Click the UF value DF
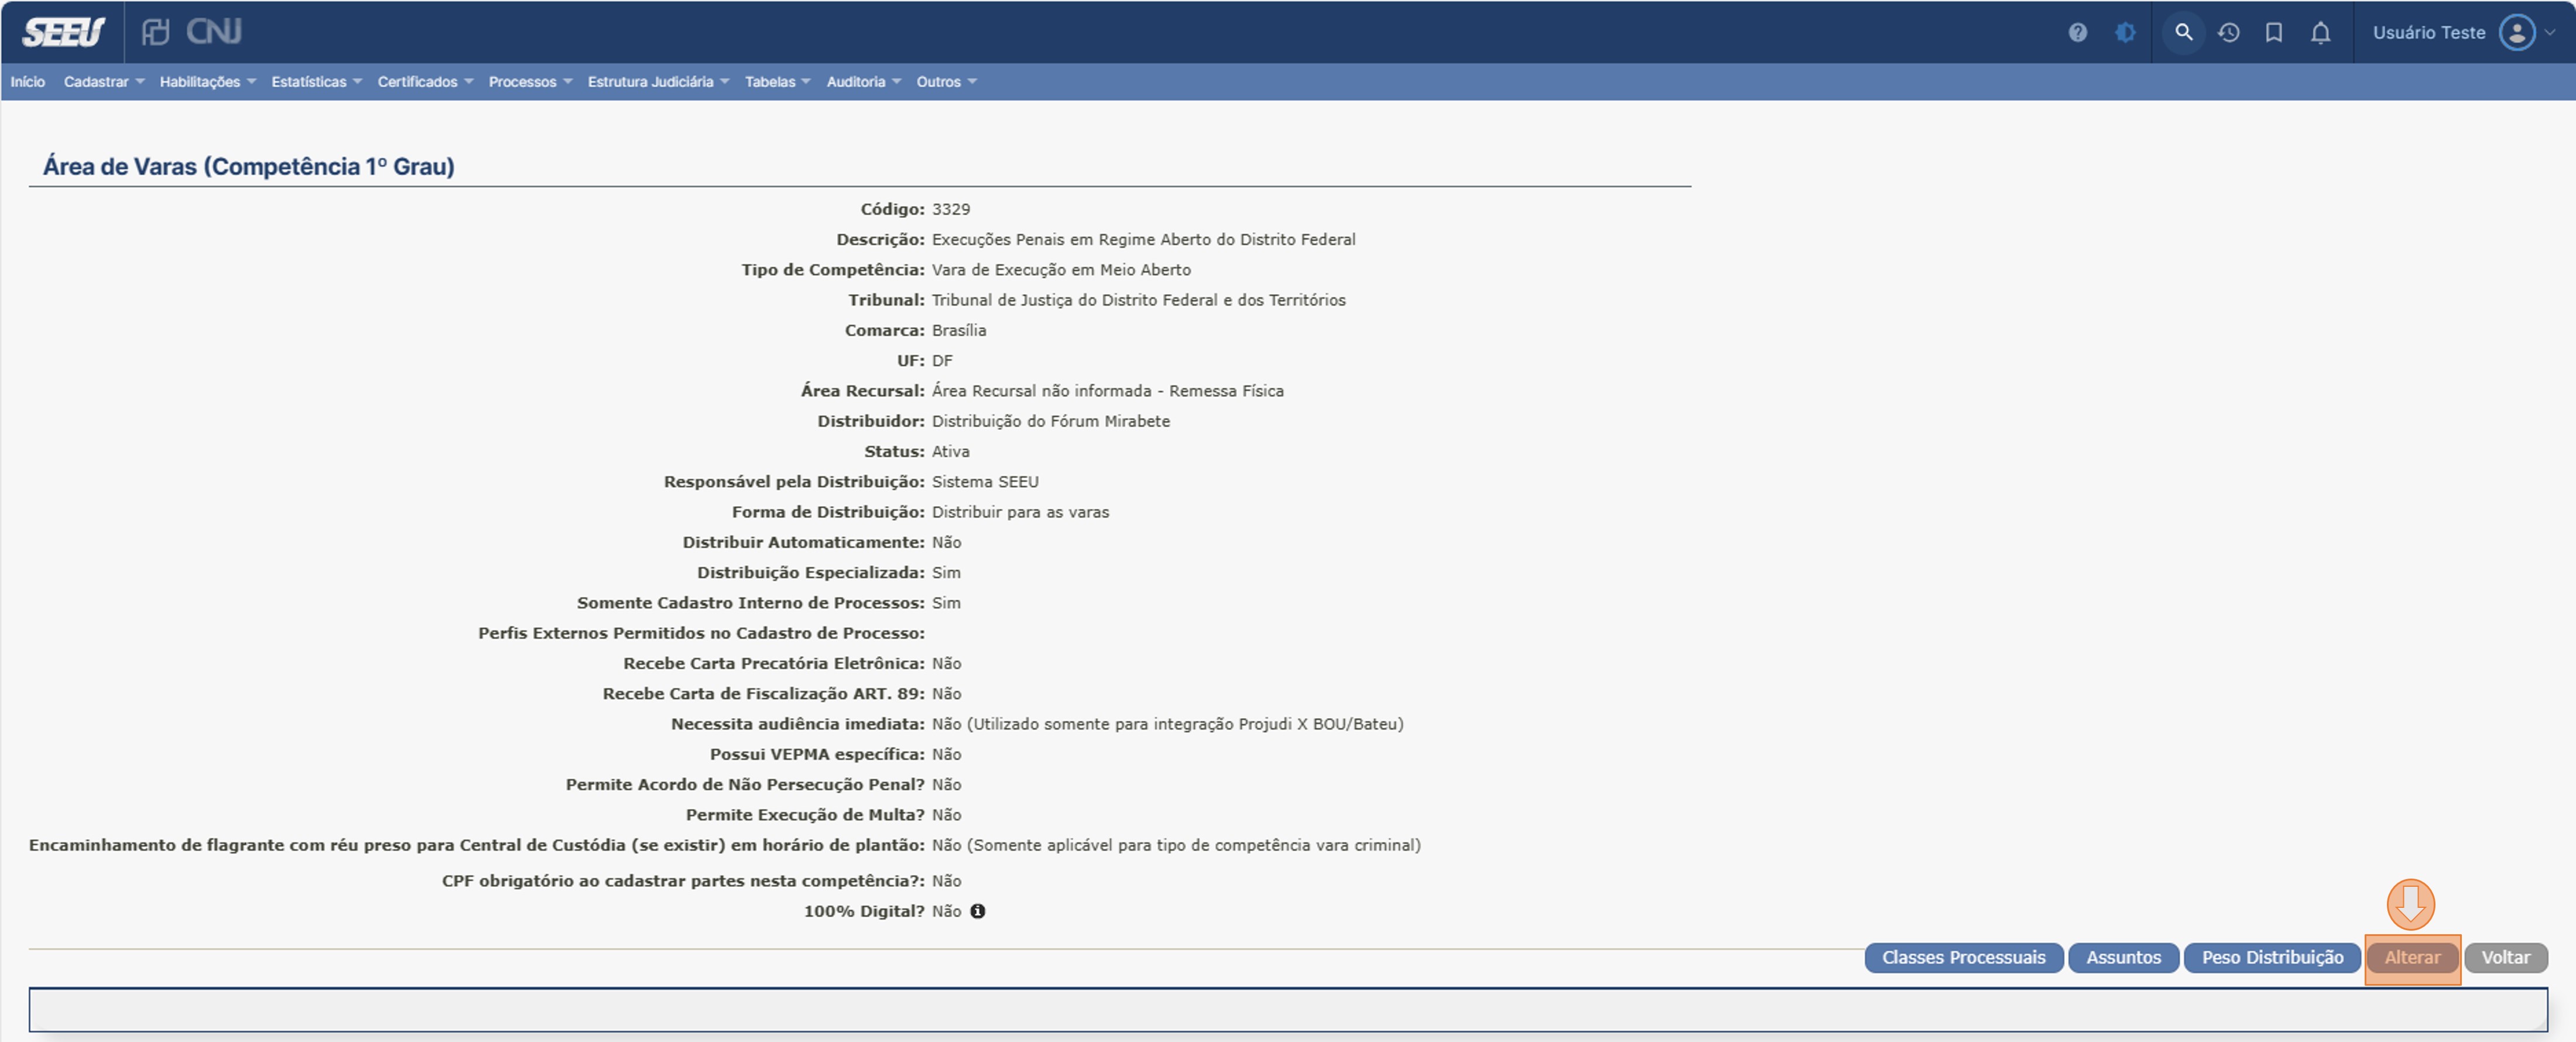This screenshot has height=1042, width=2576. [x=942, y=360]
